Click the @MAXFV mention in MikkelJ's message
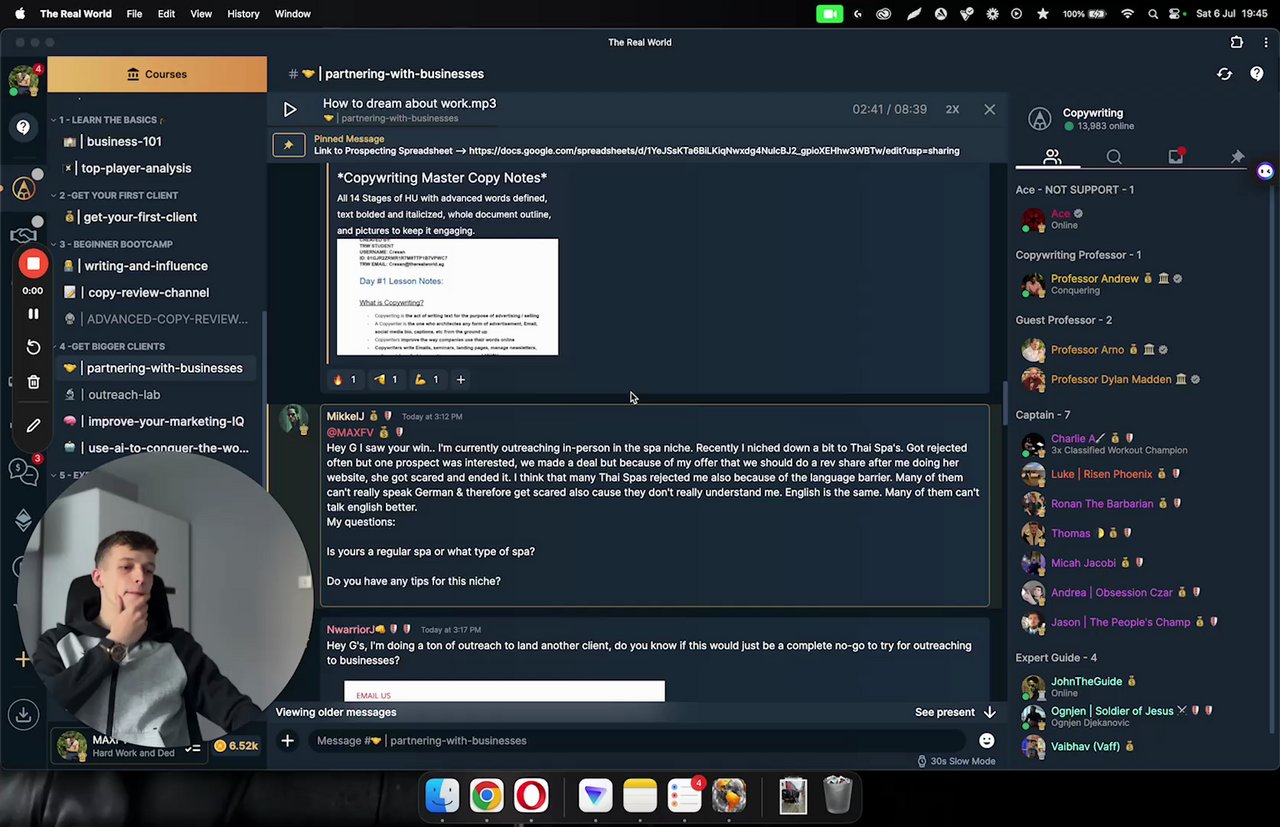 (x=350, y=433)
